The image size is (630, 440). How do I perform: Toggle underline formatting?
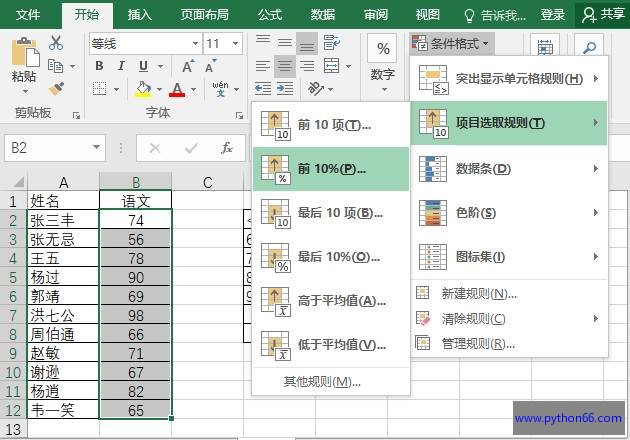tap(143, 66)
